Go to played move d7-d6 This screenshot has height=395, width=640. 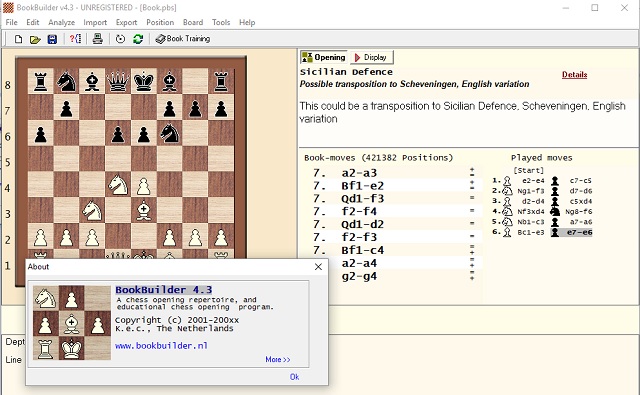click(x=580, y=191)
